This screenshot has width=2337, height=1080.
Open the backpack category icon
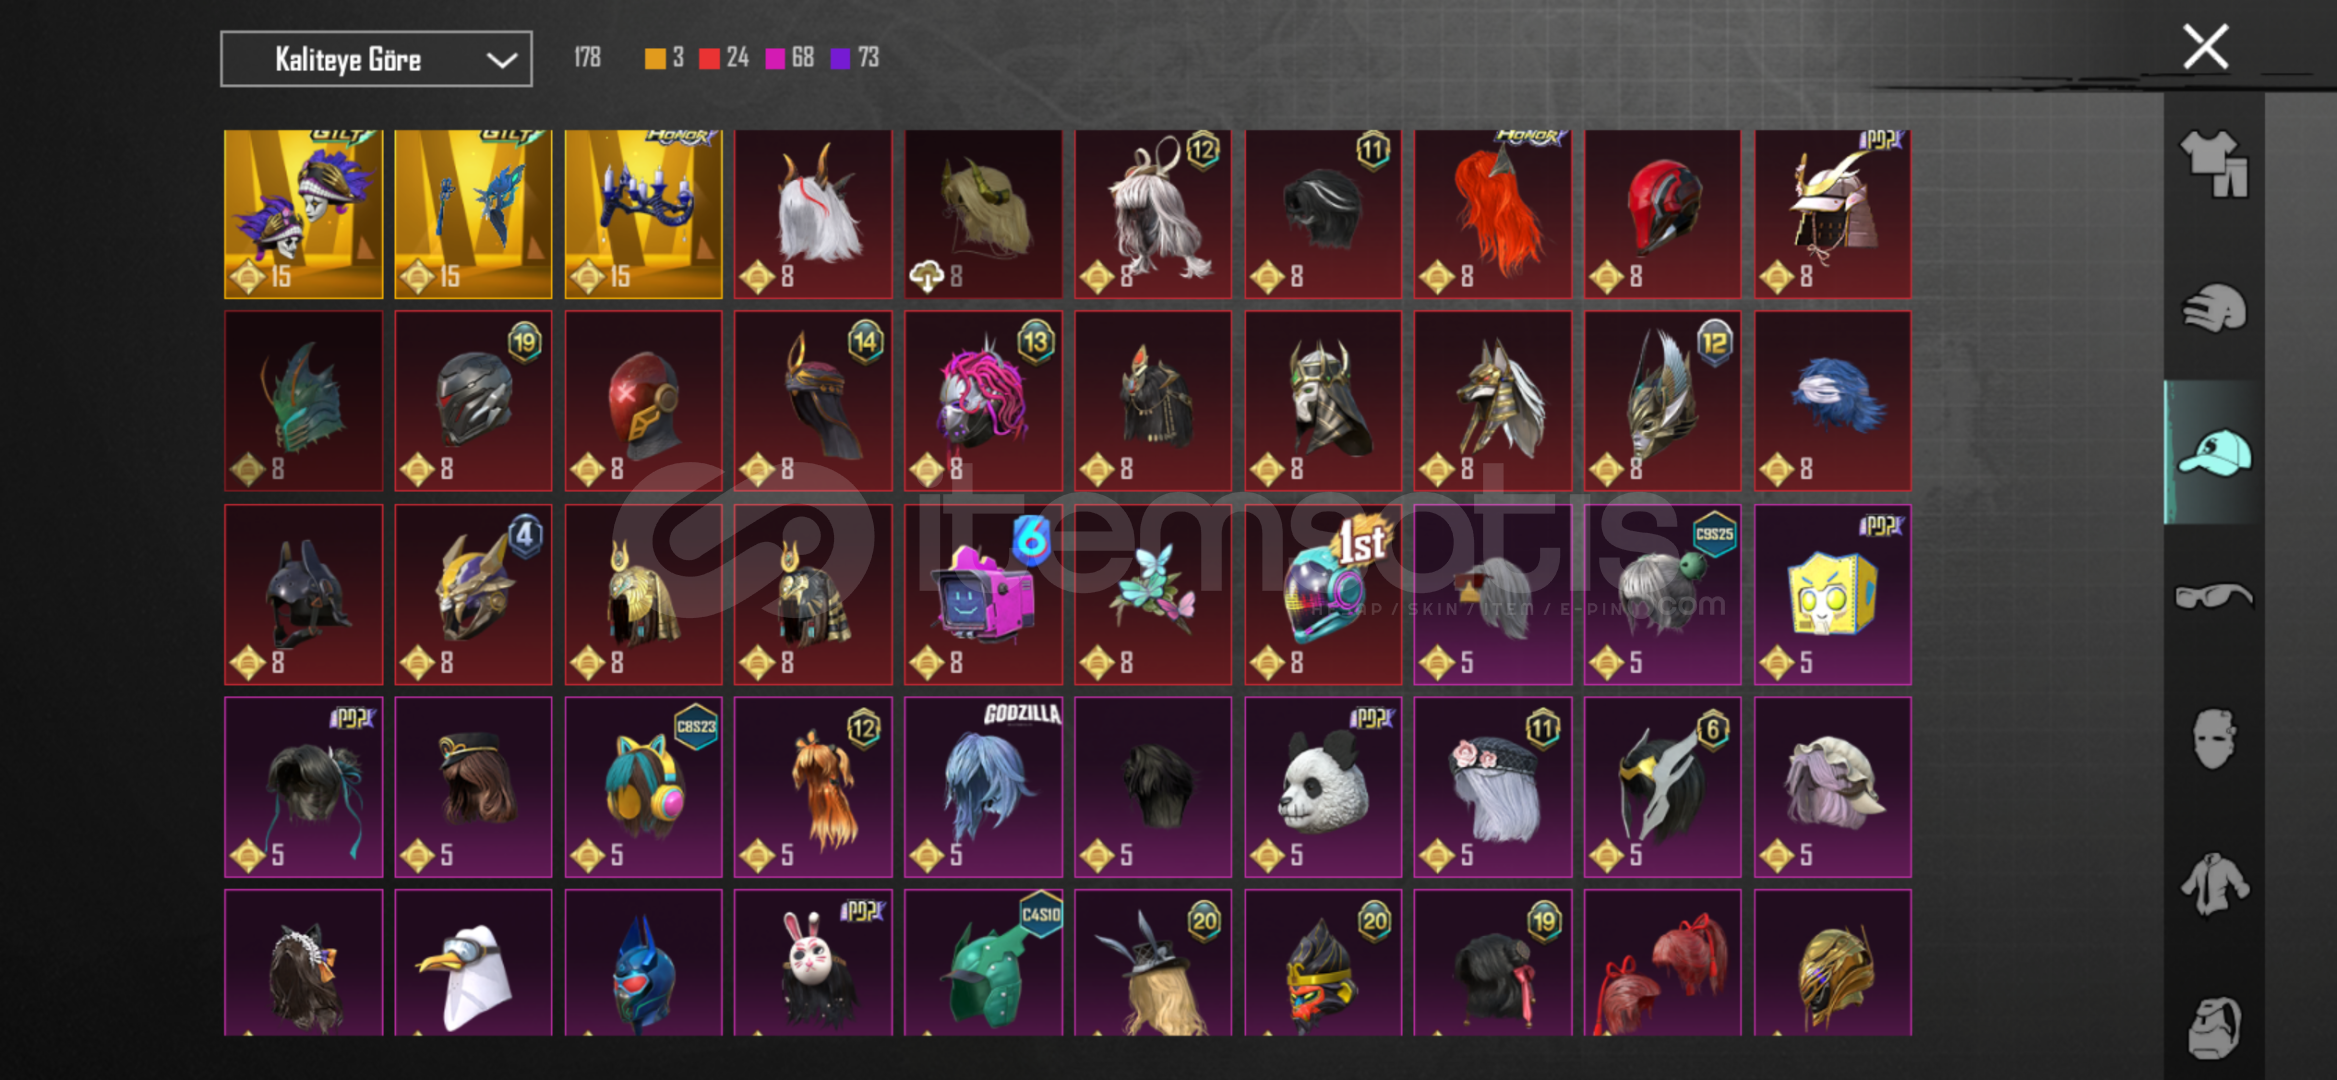click(x=2214, y=1027)
